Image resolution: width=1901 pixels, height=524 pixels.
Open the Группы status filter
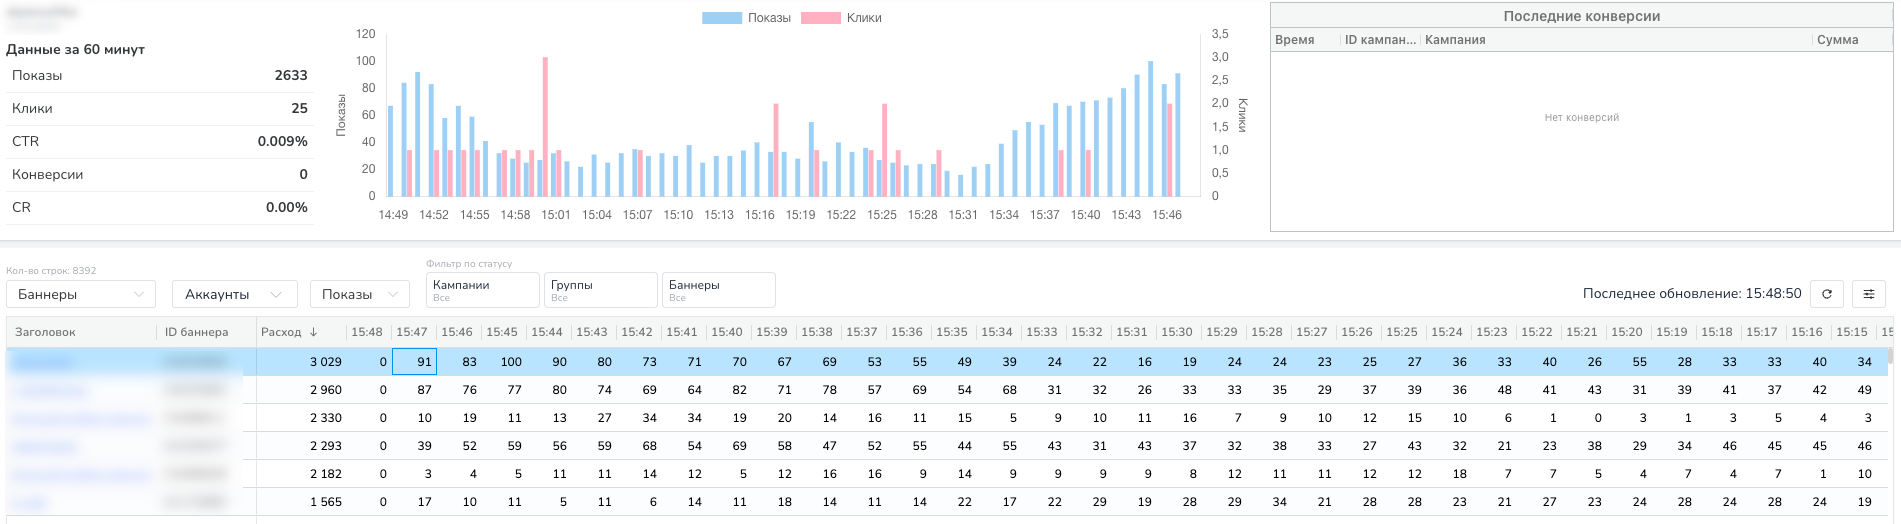[601, 290]
